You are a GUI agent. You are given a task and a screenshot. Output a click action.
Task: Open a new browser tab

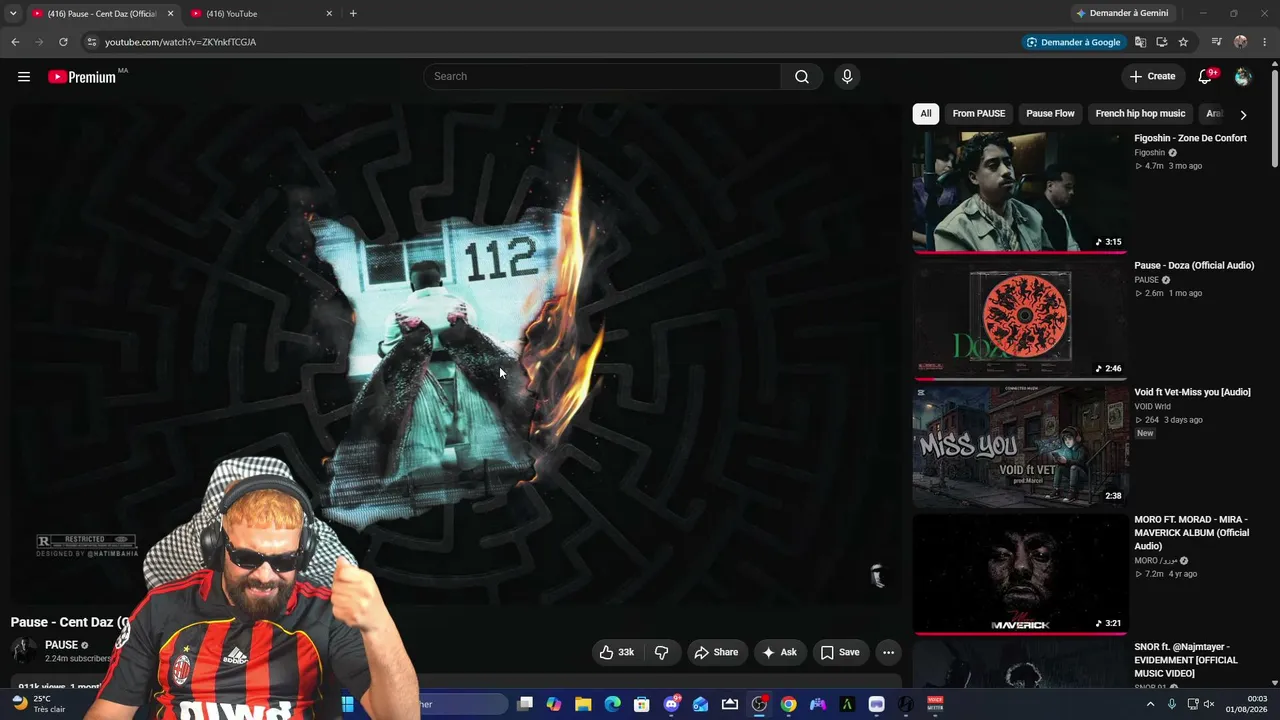click(353, 14)
